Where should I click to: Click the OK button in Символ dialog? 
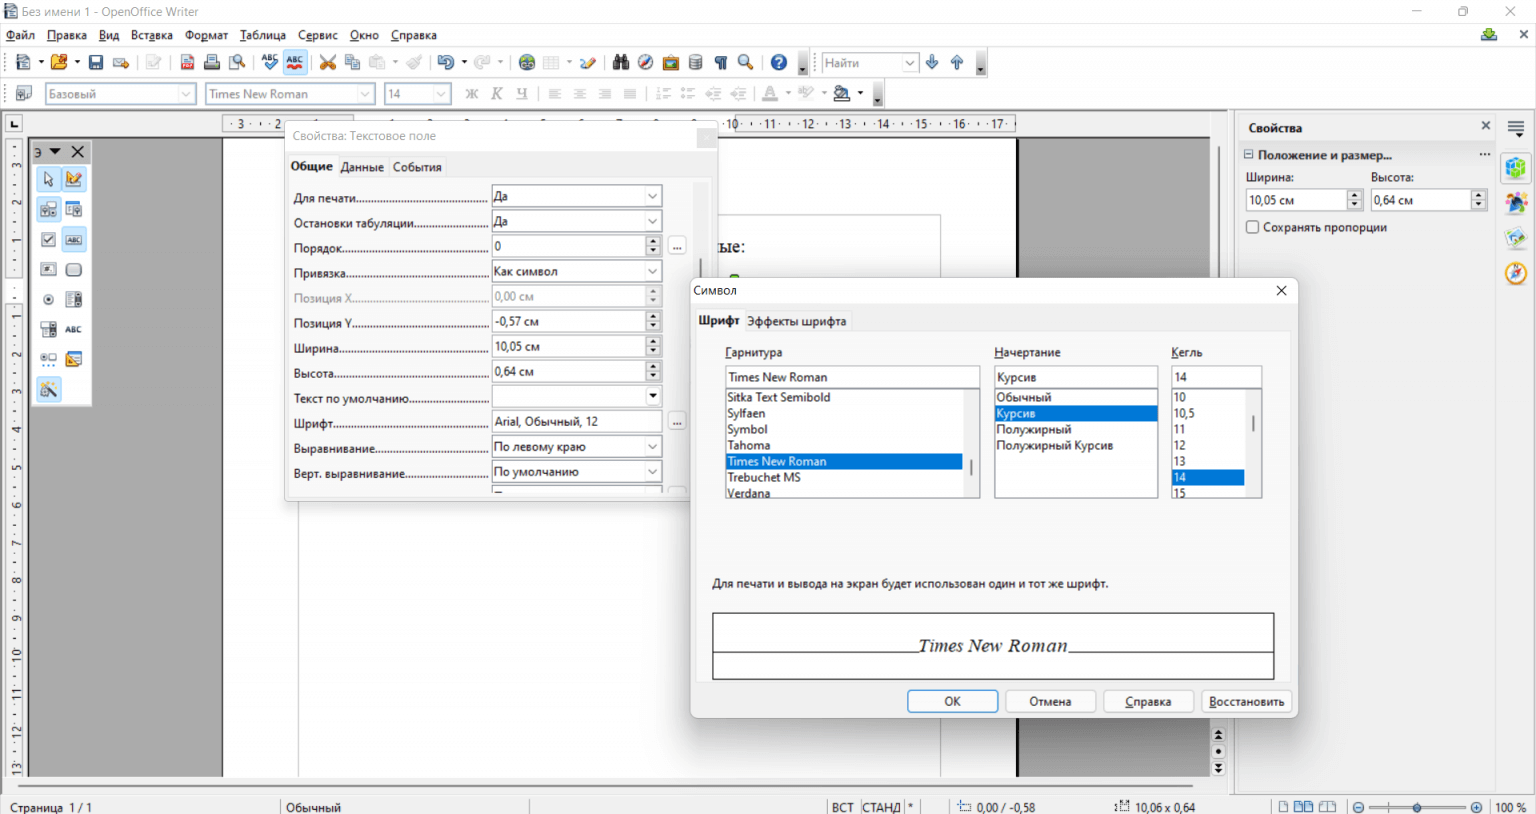[952, 702]
